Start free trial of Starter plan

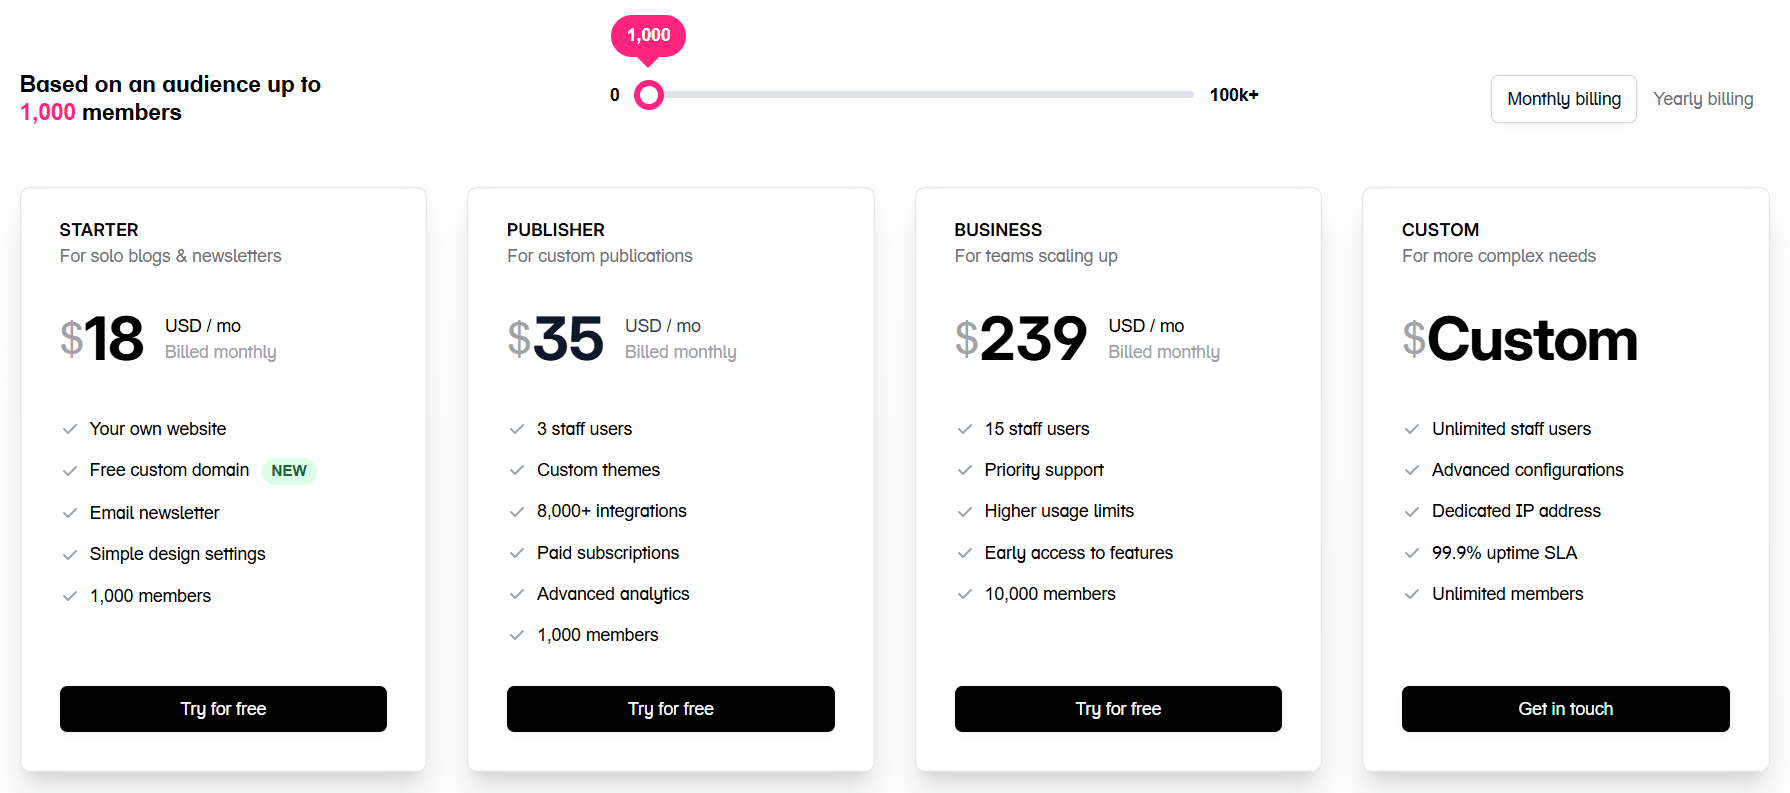pyautogui.click(x=223, y=709)
